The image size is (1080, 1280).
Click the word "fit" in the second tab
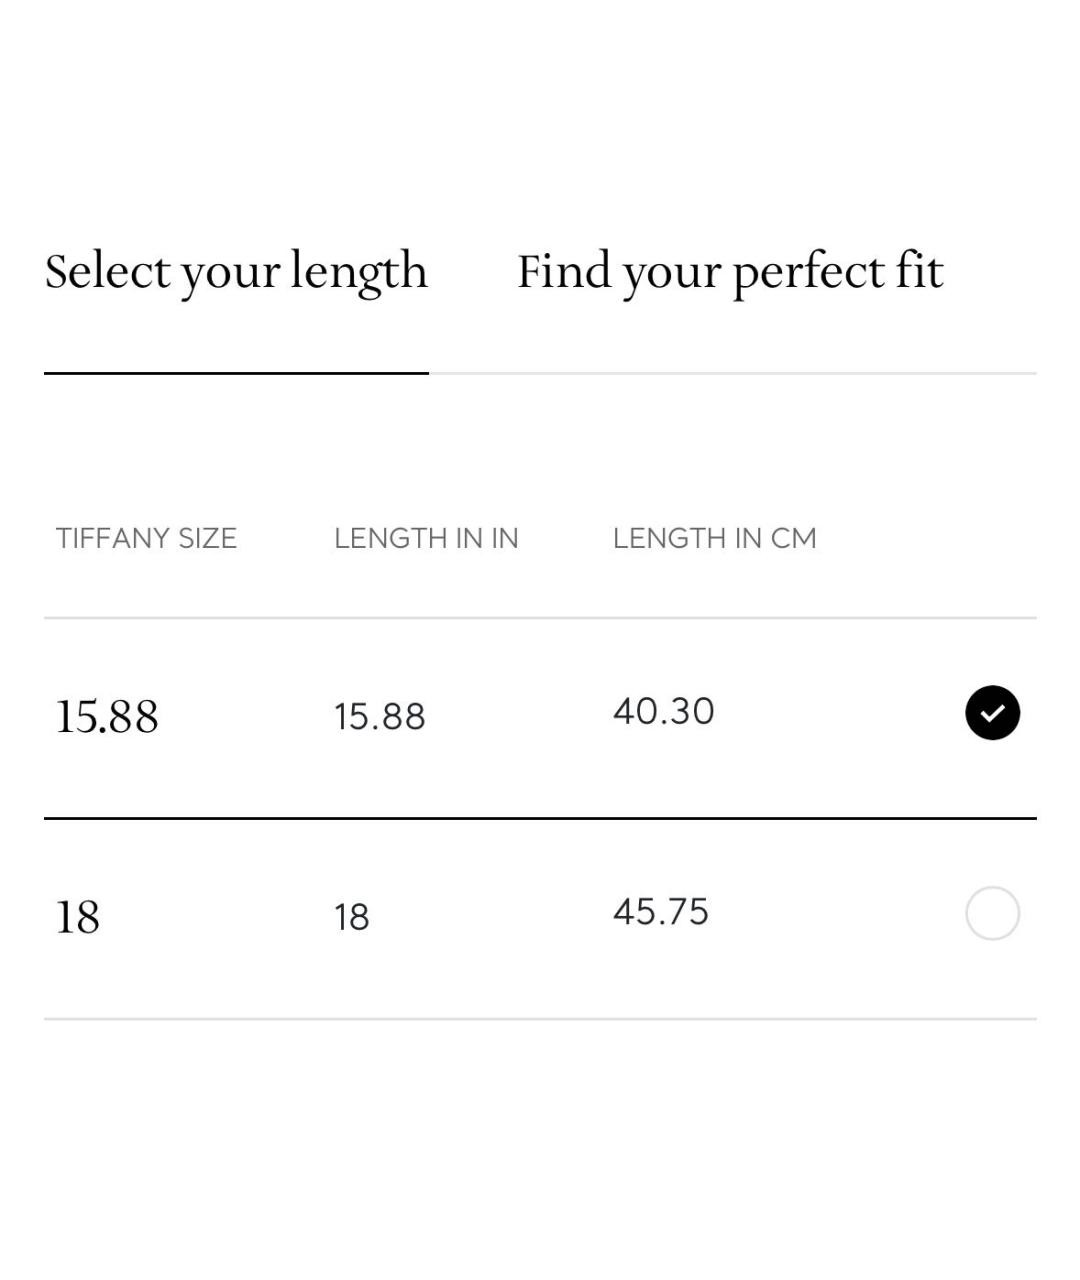pos(919,272)
